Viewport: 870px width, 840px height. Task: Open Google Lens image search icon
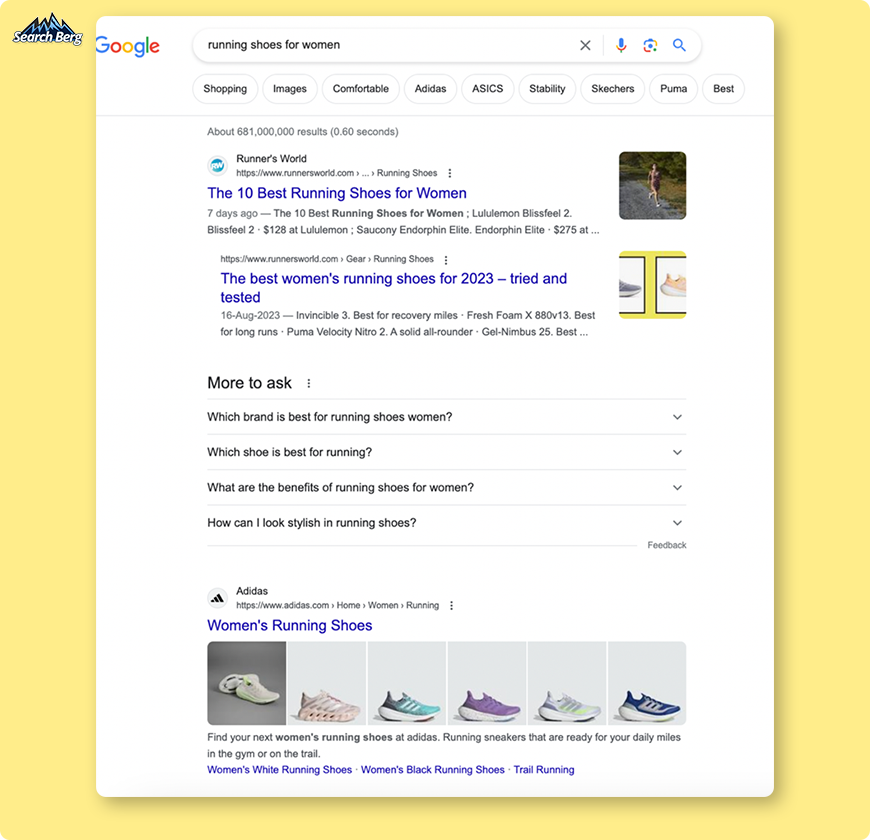[x=650, y=45]
